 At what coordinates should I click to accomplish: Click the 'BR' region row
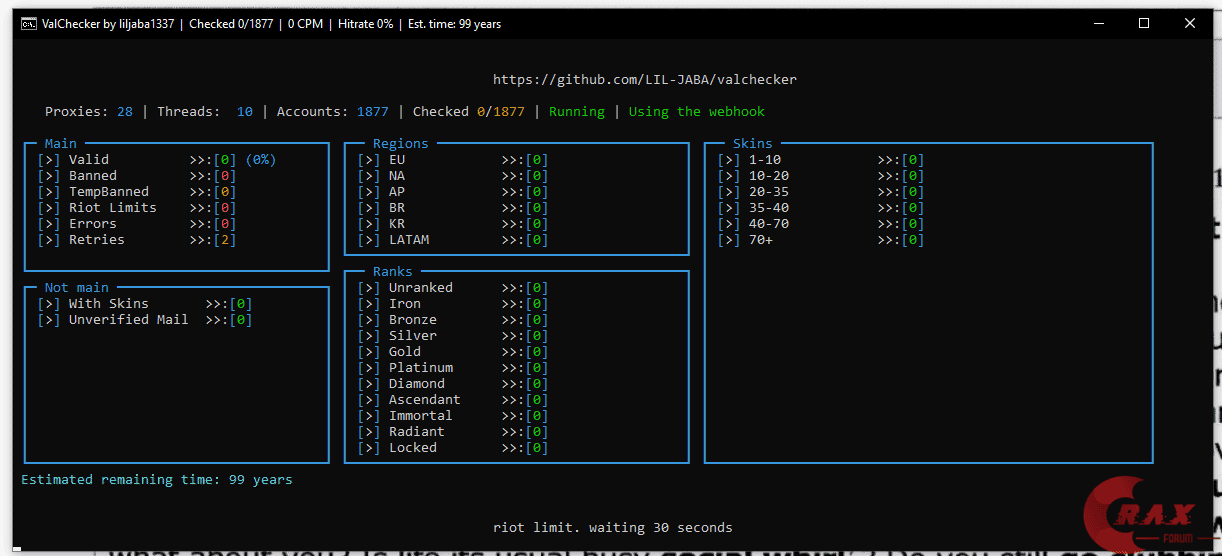[453, 207]
